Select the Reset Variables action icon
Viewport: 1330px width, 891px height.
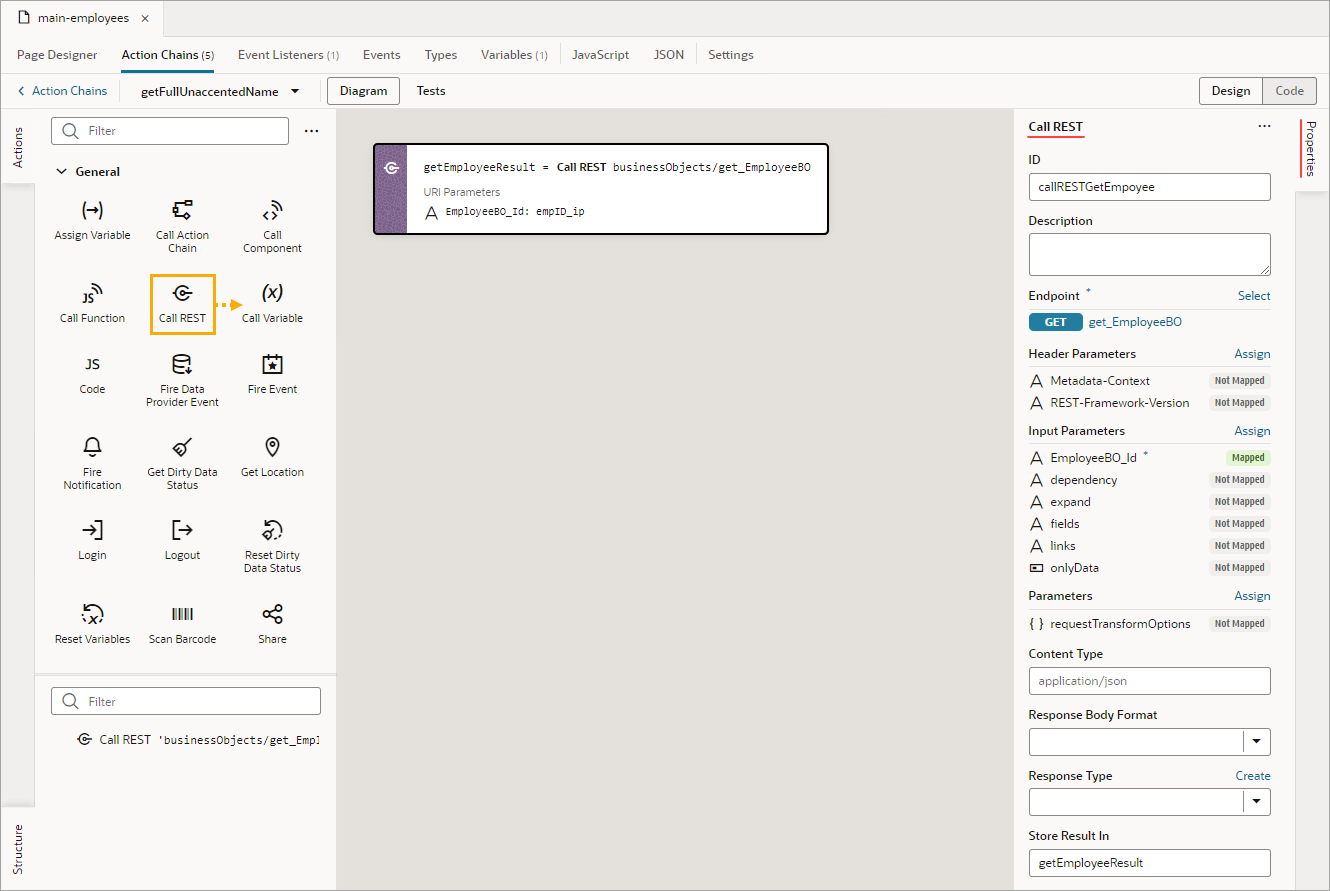click(x=92, y=614)
